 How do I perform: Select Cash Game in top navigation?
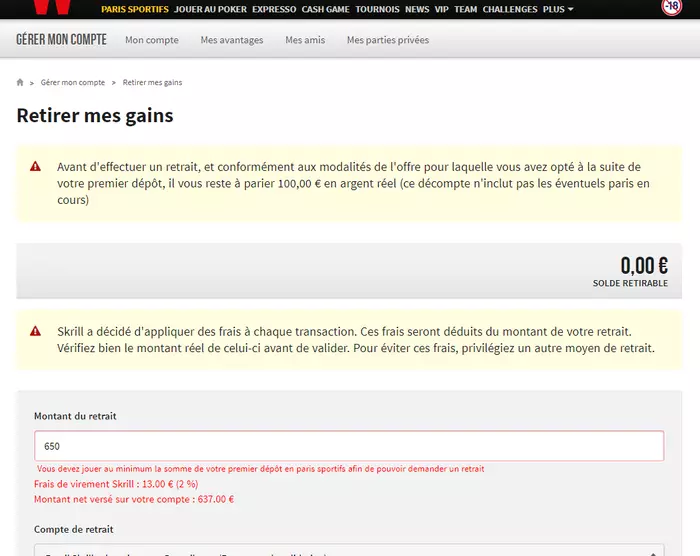325,9
